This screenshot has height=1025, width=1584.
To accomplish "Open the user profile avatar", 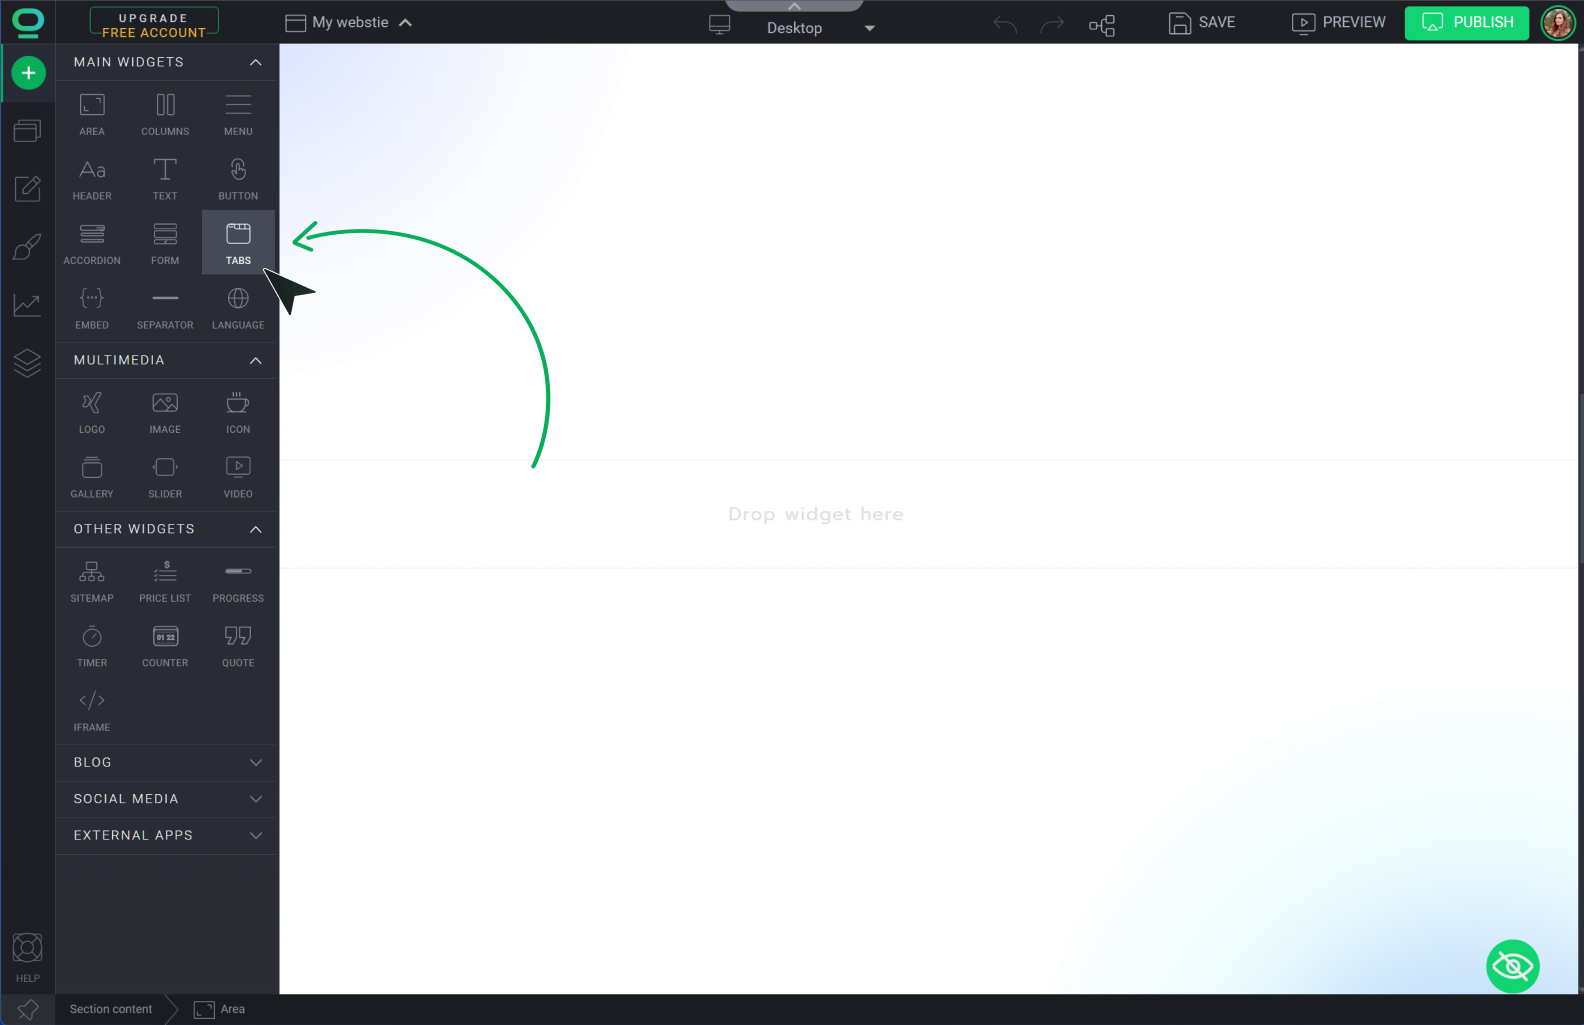I will [x=1558, y=22].
